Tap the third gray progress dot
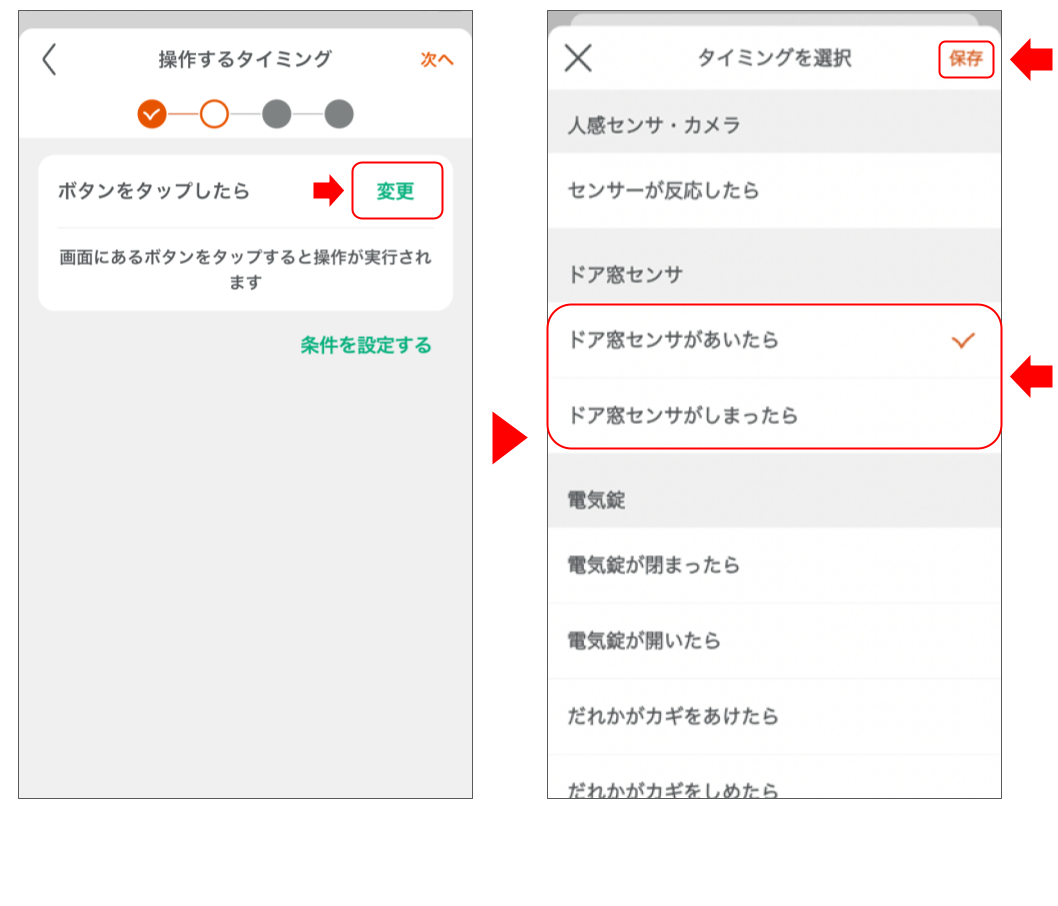Screen dimensions: 1058x906 275,113
